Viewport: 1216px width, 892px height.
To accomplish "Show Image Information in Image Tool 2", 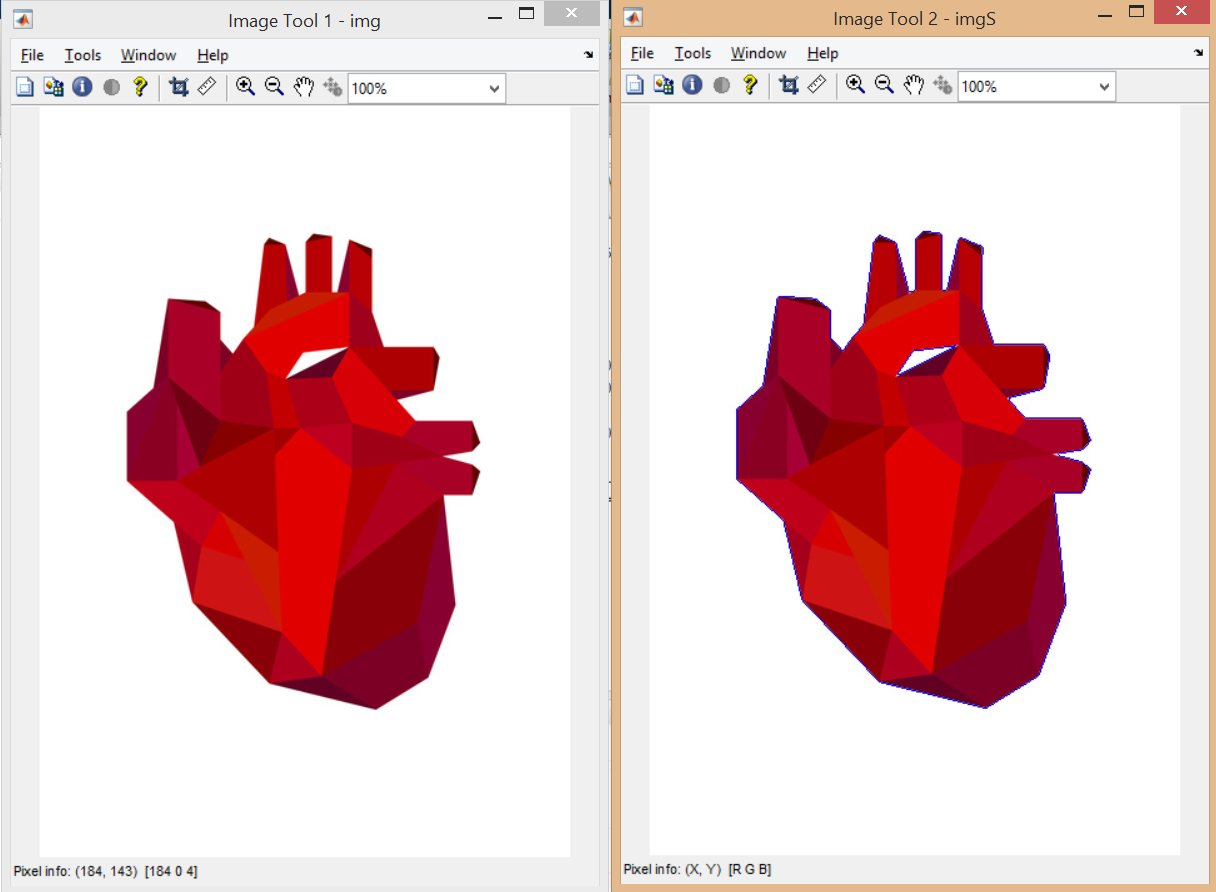I will (691, 85).
